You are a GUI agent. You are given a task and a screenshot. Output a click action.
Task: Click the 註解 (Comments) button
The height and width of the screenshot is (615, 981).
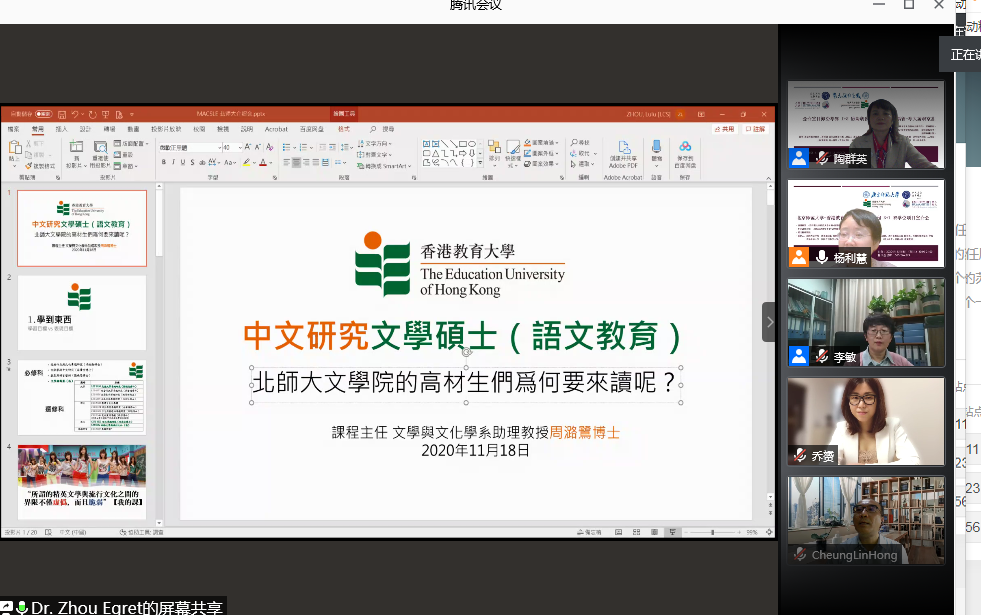coord(755,128)
